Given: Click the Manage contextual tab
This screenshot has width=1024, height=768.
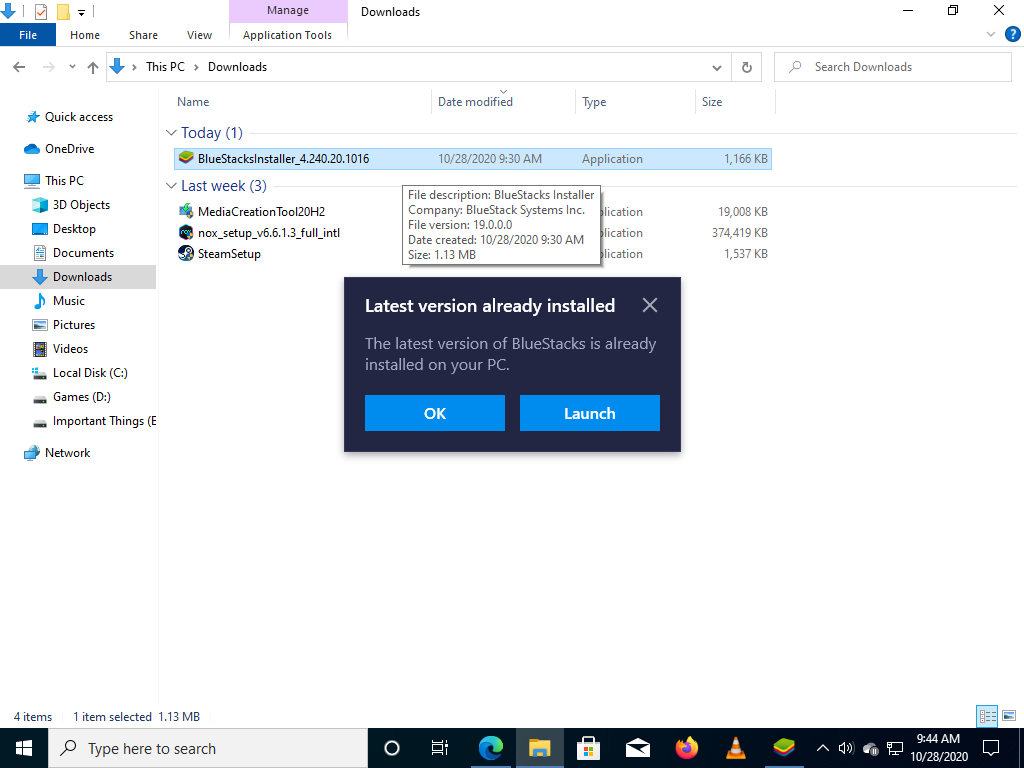Looking at the screenshot, I should (x=288, y=10).
